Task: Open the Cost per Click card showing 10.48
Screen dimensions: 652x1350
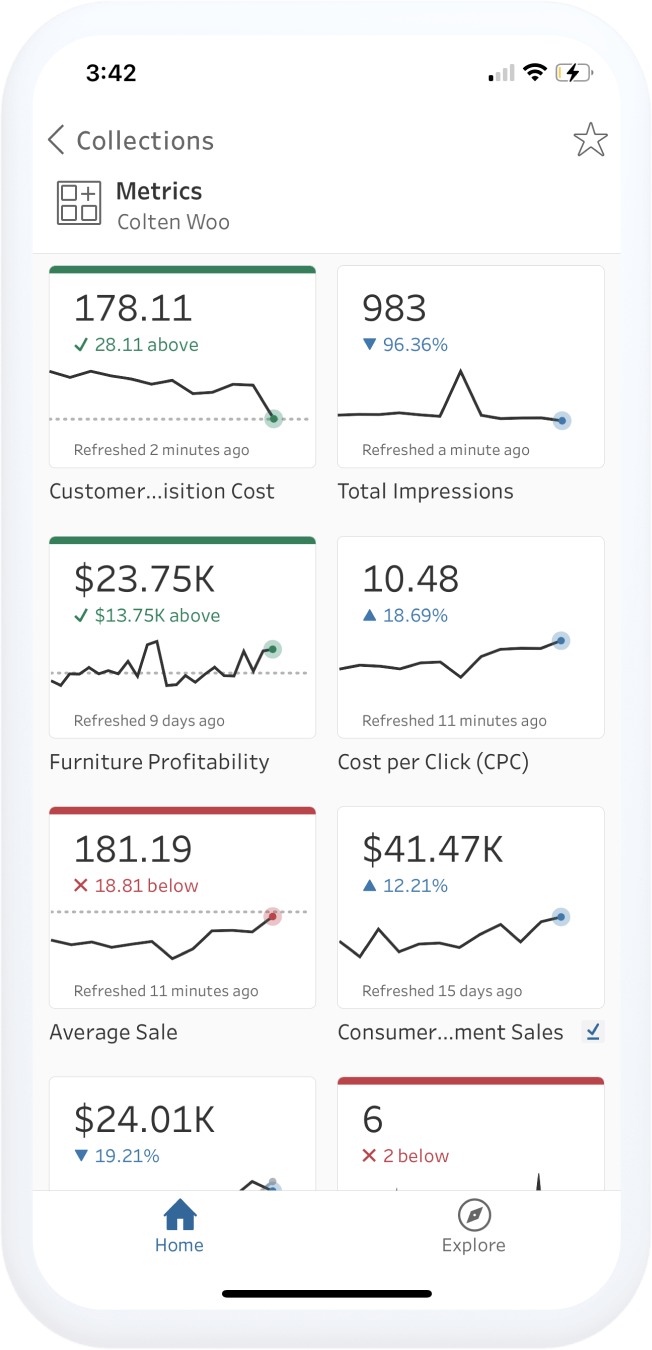Action: click(x=471, y=637)
